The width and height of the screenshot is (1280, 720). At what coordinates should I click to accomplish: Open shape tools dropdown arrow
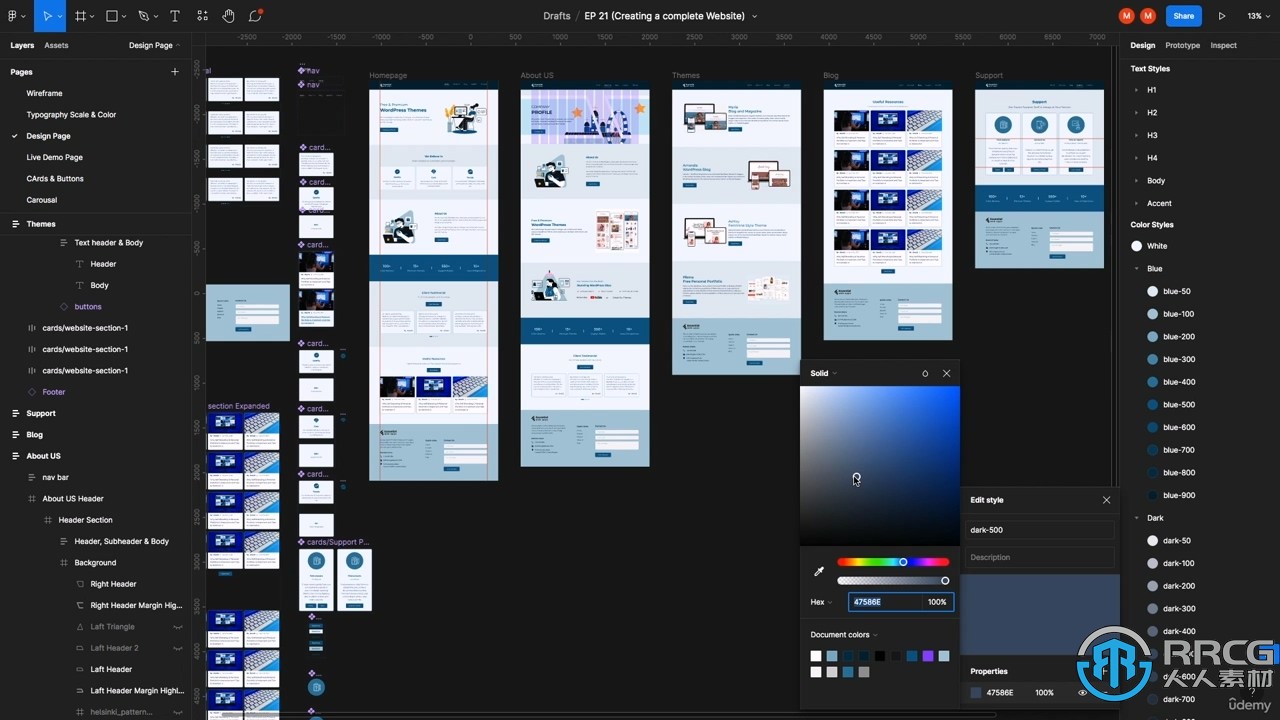pos(125,17)
